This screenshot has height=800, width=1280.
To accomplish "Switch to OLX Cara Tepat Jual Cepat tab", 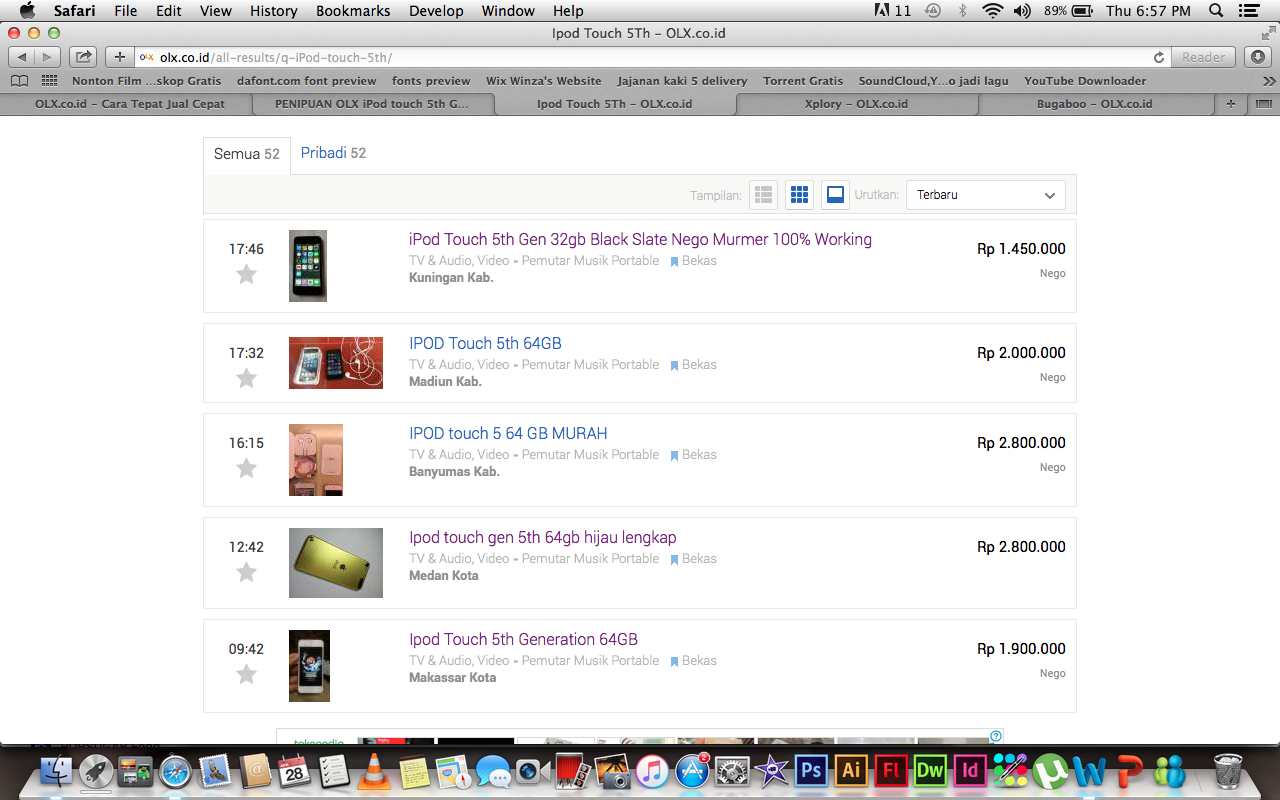I will tap(130, 104).
